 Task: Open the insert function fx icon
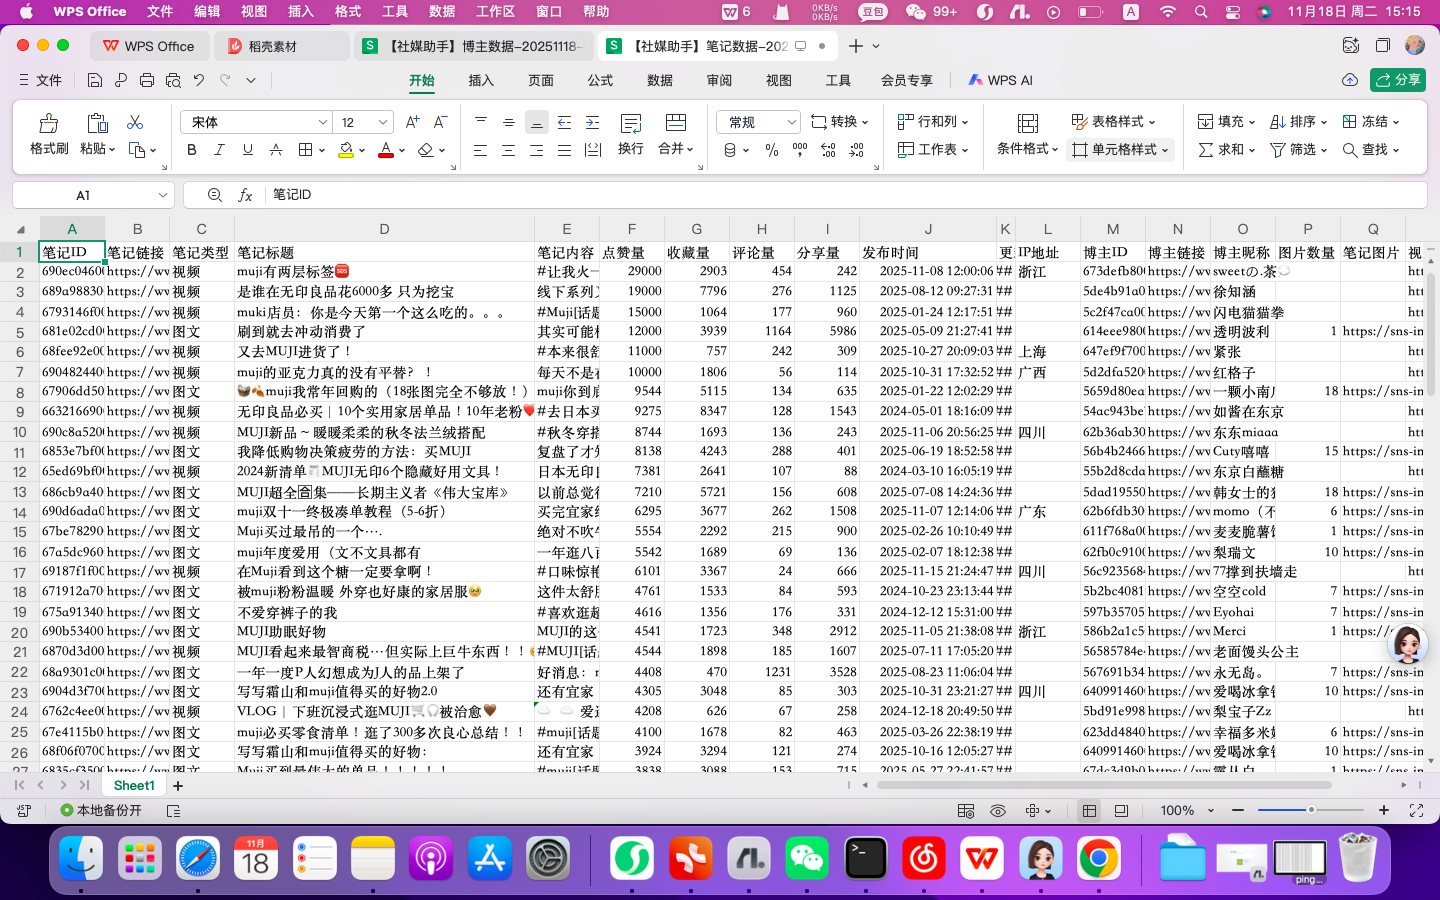[x=245, y=195]
